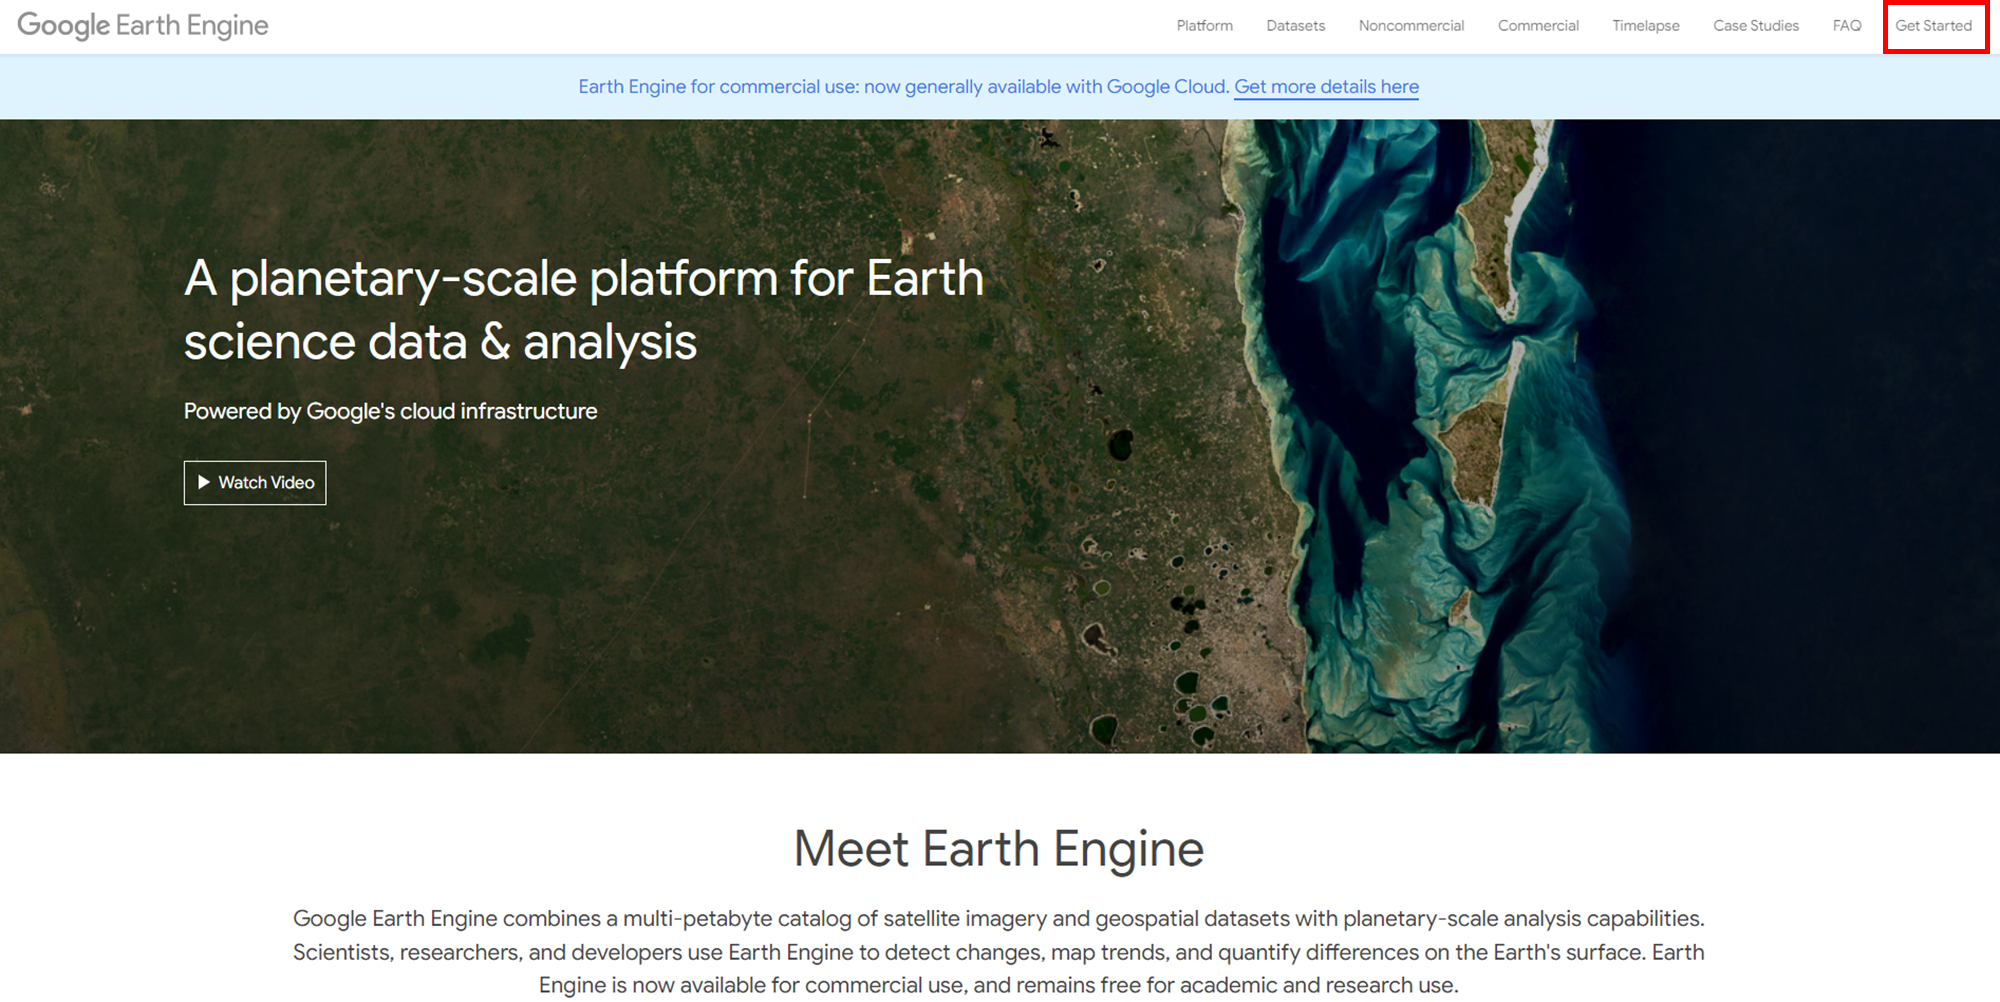Go to the Noncommercial page
The image size is (2000, 1002).
tap(1411, 26)
